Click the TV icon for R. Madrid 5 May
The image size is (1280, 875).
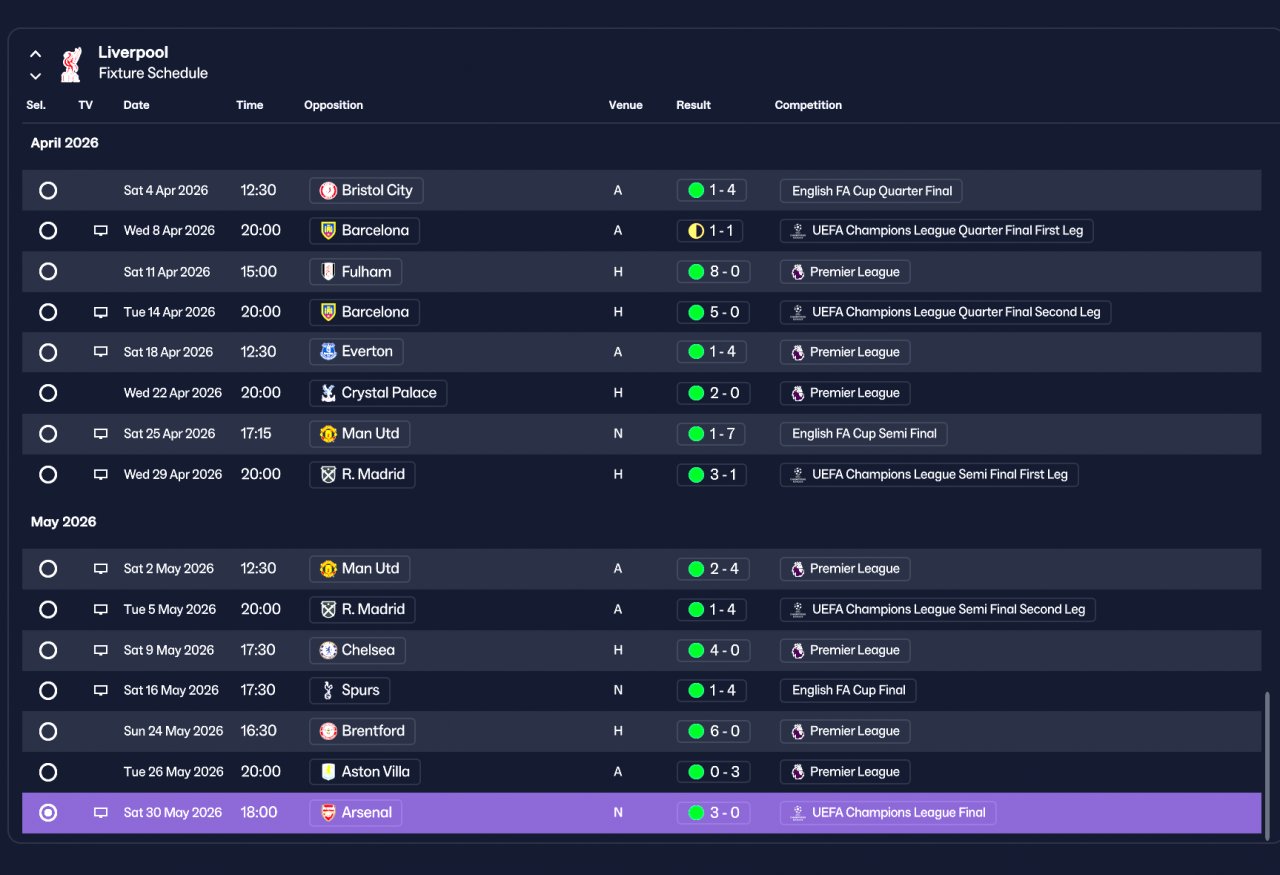tap(101, 610)
